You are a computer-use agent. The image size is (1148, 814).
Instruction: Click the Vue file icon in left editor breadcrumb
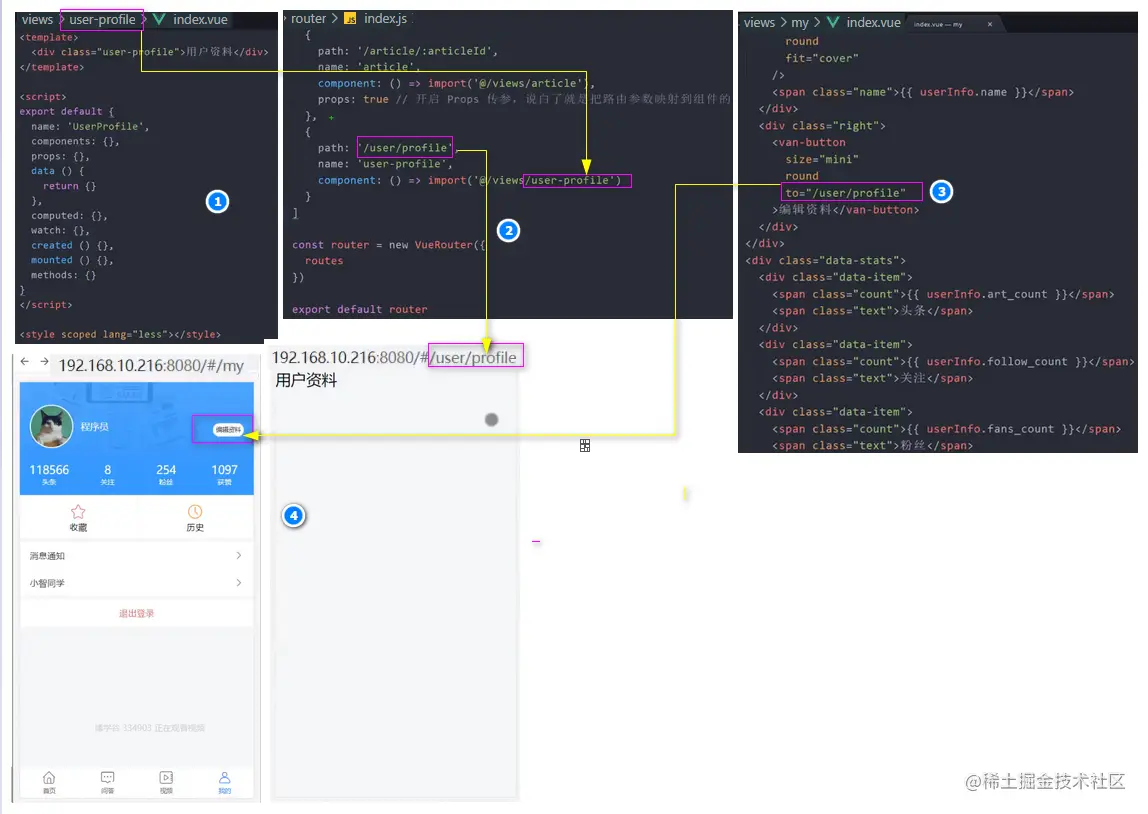tap(159, 20)
